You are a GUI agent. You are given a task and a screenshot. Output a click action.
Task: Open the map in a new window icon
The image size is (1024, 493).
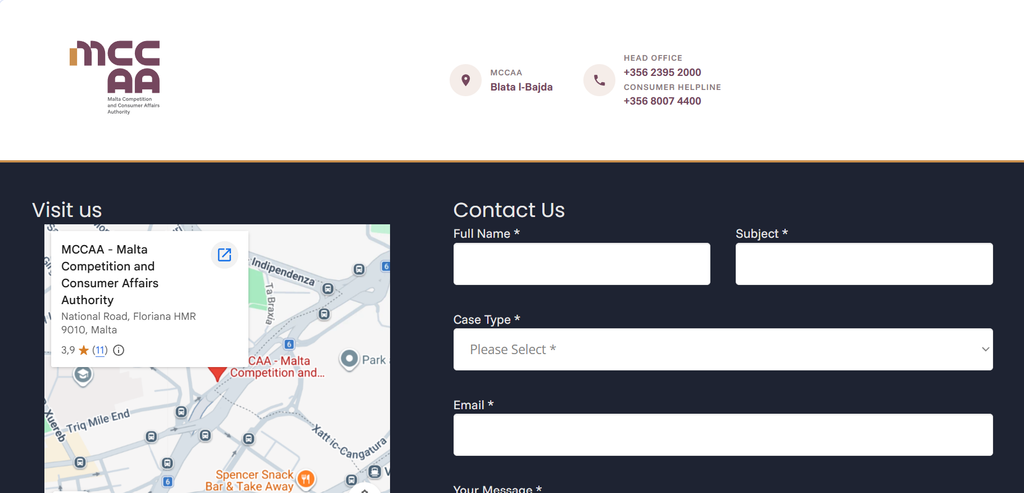[x=224, y=255]
